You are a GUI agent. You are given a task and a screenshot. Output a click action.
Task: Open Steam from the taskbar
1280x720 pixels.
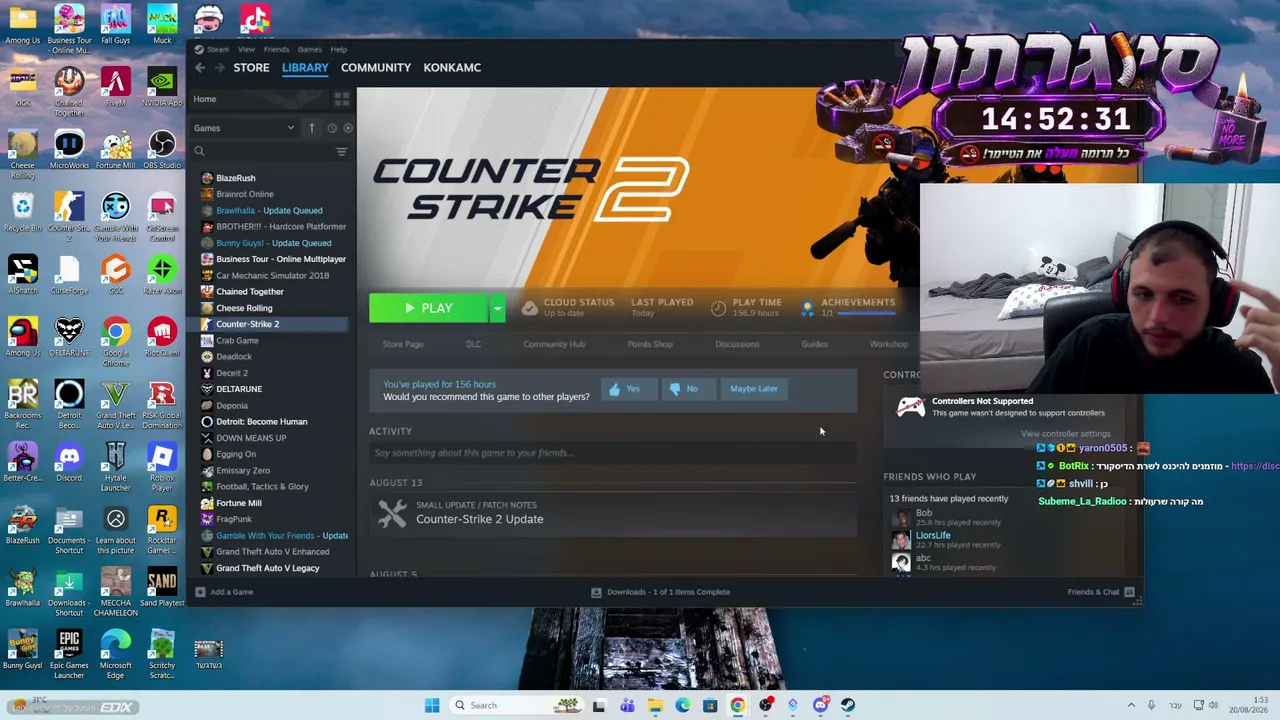pyautogui.click(x=848, y=706)
